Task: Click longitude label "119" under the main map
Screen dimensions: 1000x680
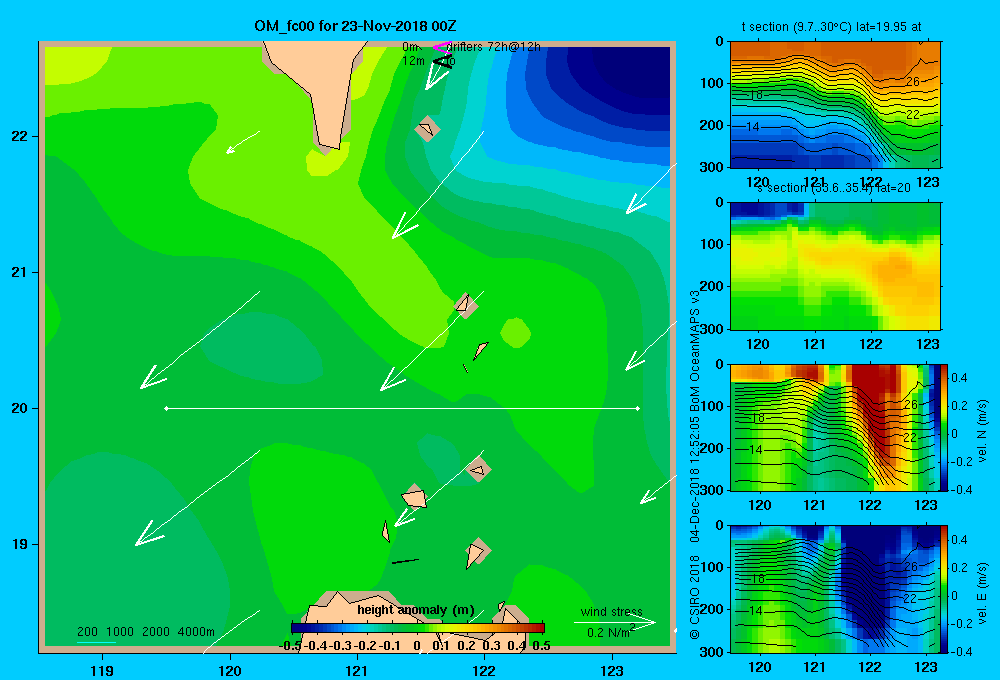Action: [102, 670]
